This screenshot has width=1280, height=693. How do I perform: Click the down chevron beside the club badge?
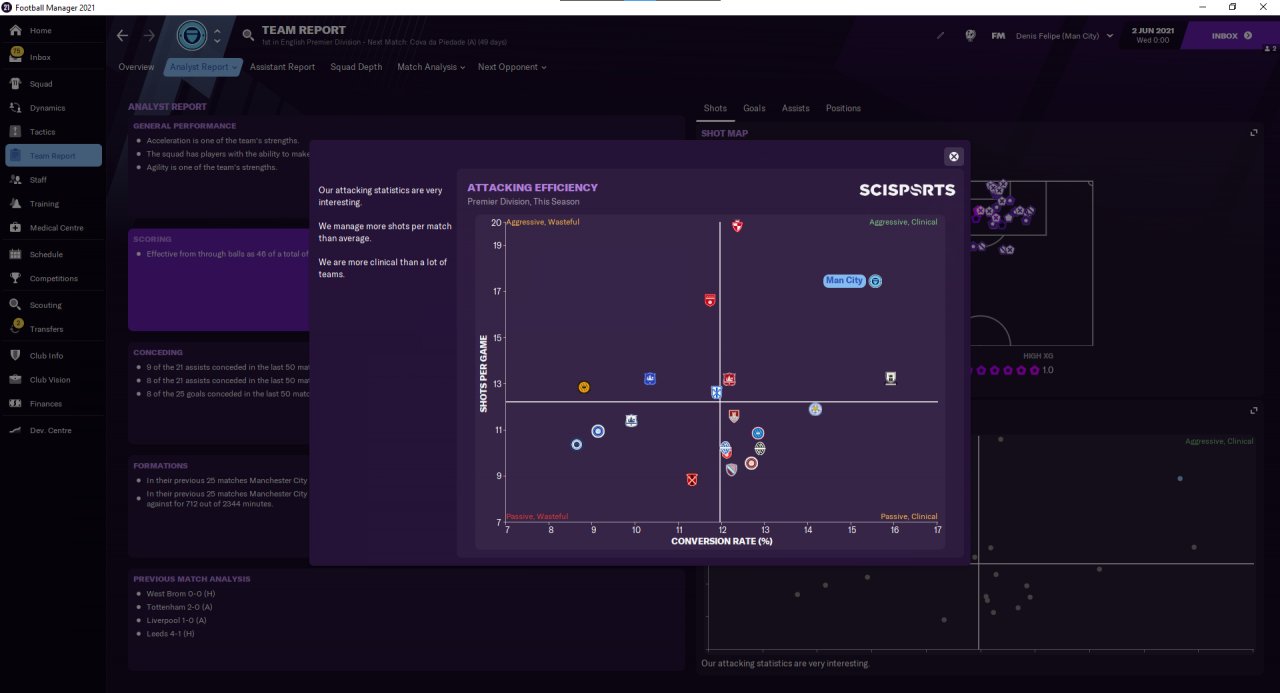217,42
